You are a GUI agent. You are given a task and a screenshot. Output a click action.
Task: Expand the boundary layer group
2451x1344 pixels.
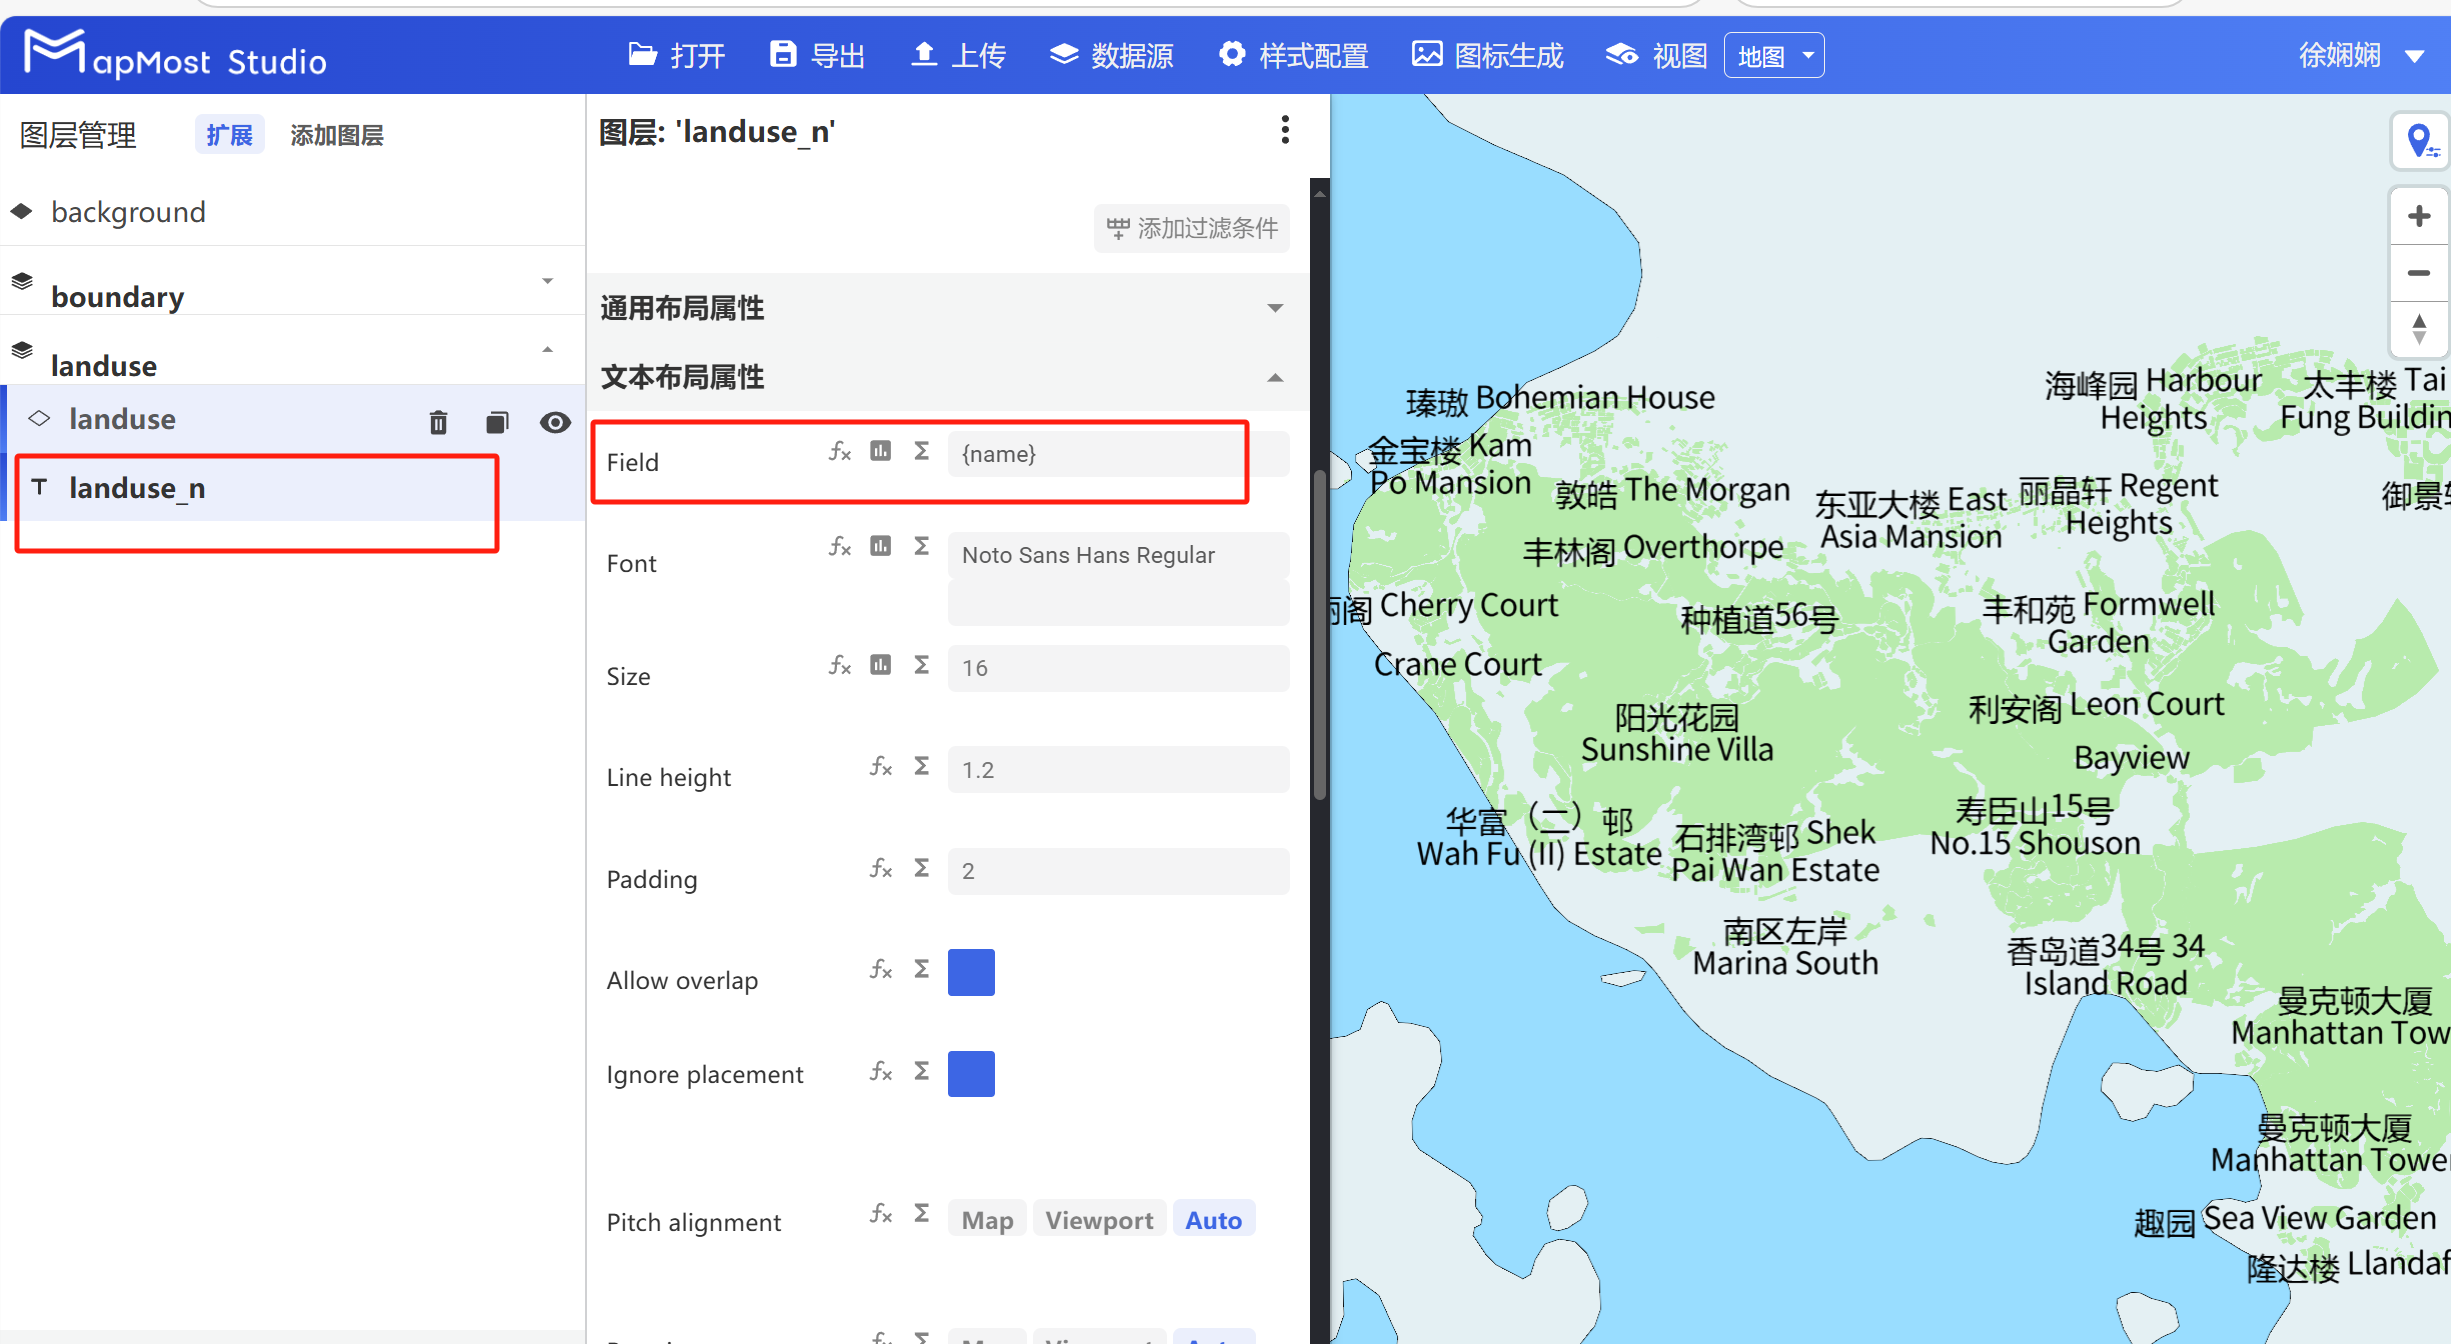coord(547,281)
